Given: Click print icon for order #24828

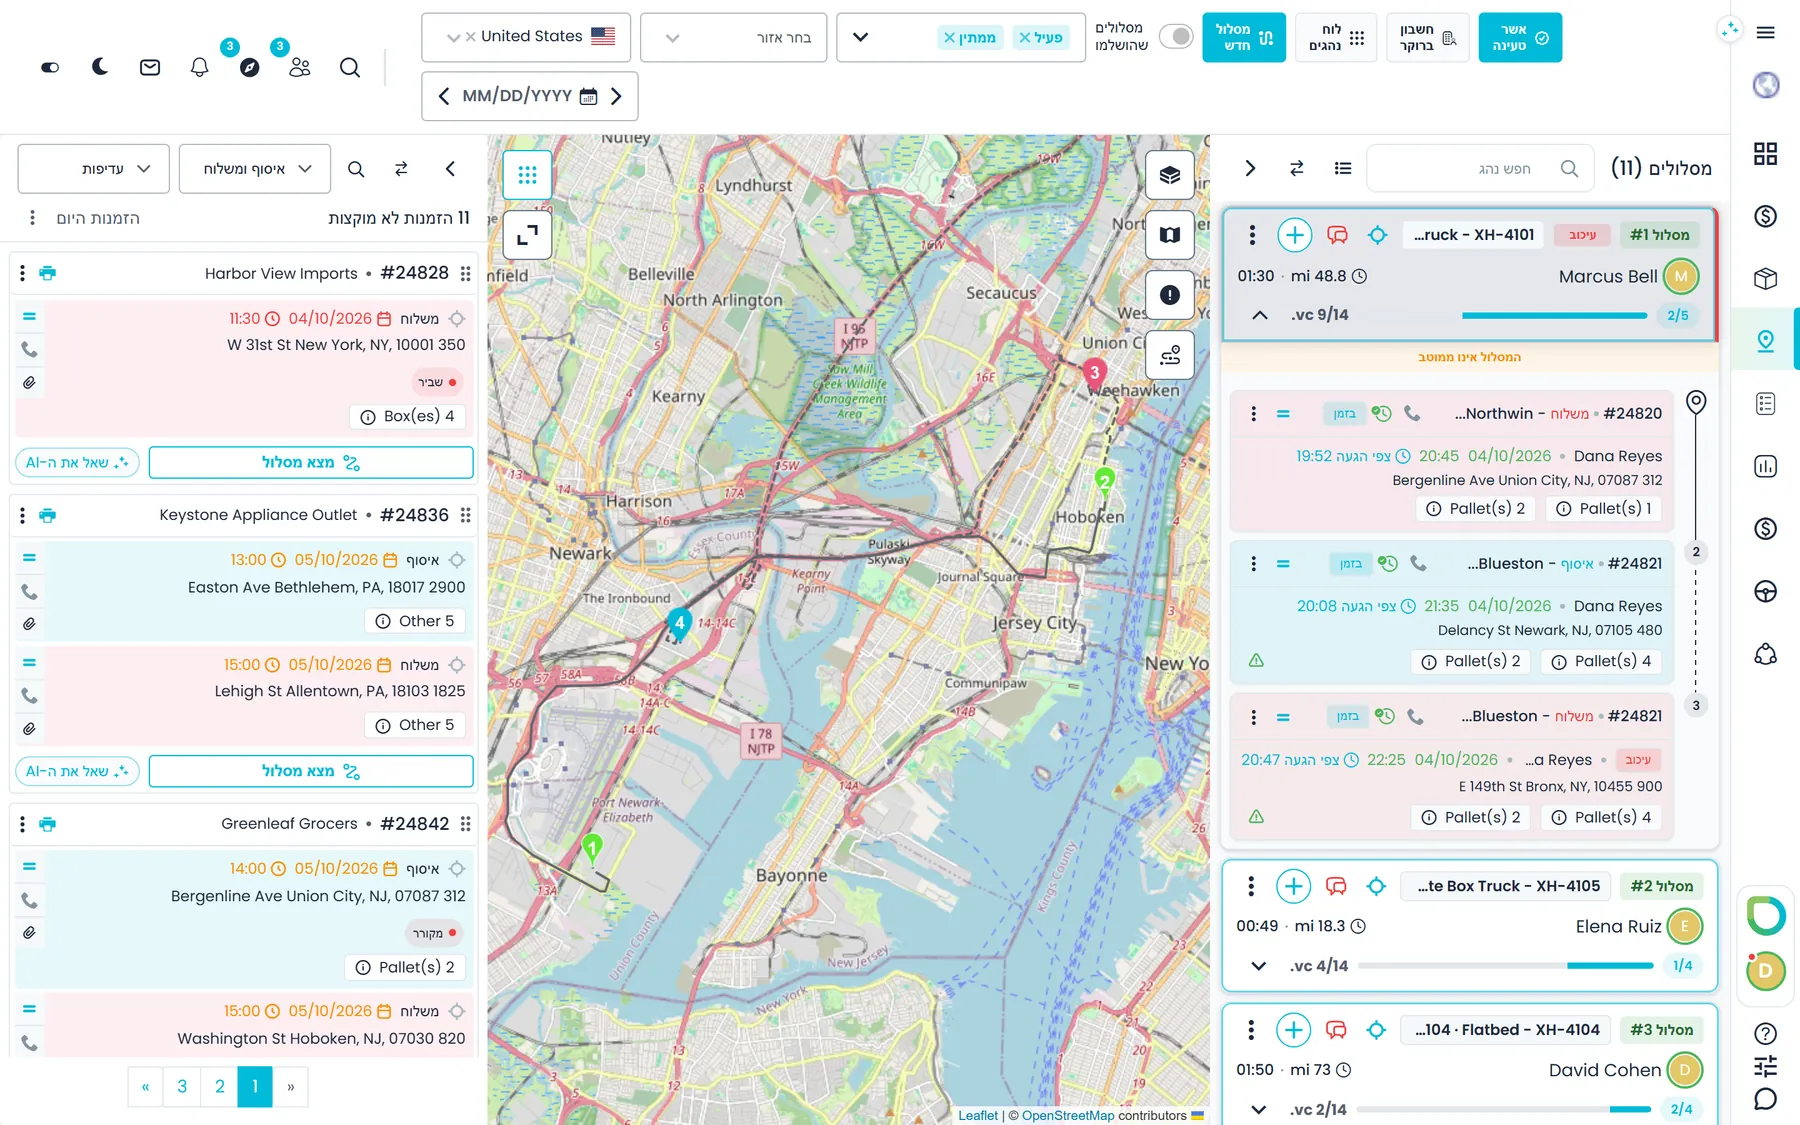Looking at the screenshot, I should pos(47,273).
